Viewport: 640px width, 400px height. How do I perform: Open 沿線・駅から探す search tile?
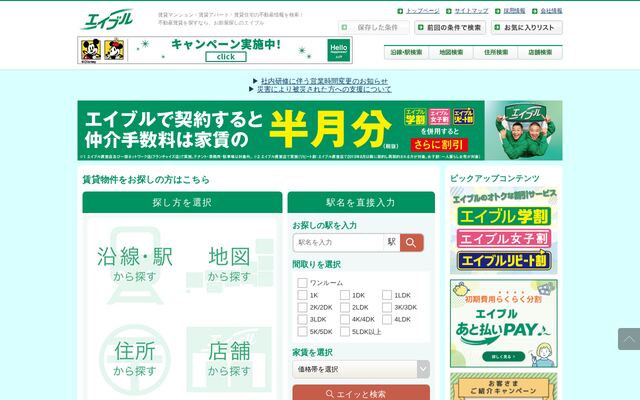[135, 265]
